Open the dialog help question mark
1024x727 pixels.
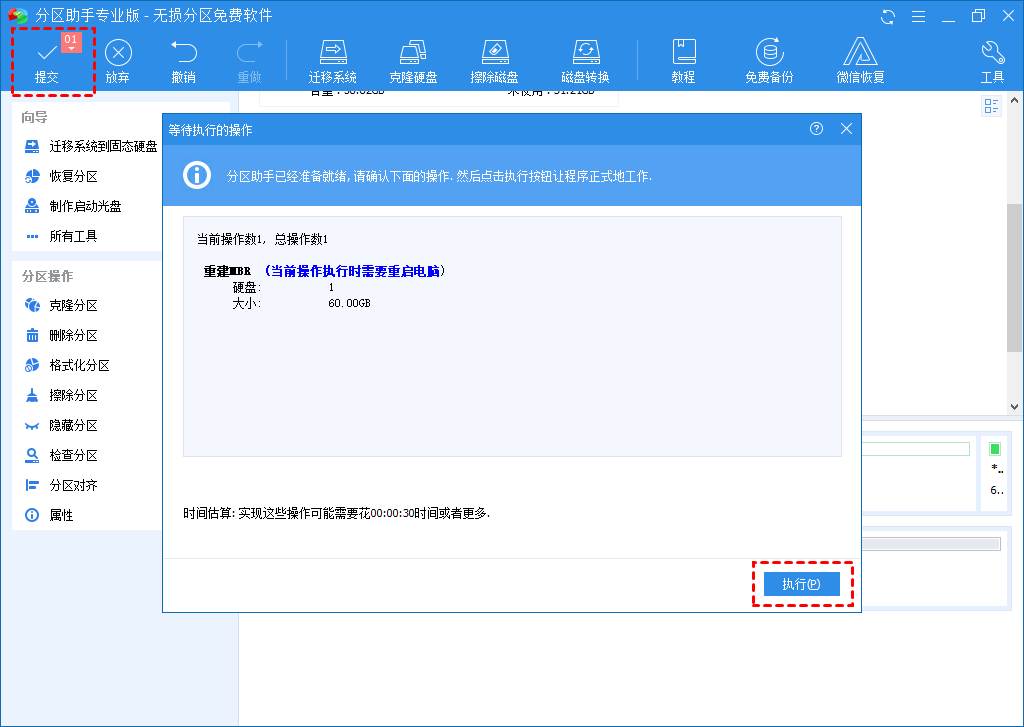click(x=818, y=128)
